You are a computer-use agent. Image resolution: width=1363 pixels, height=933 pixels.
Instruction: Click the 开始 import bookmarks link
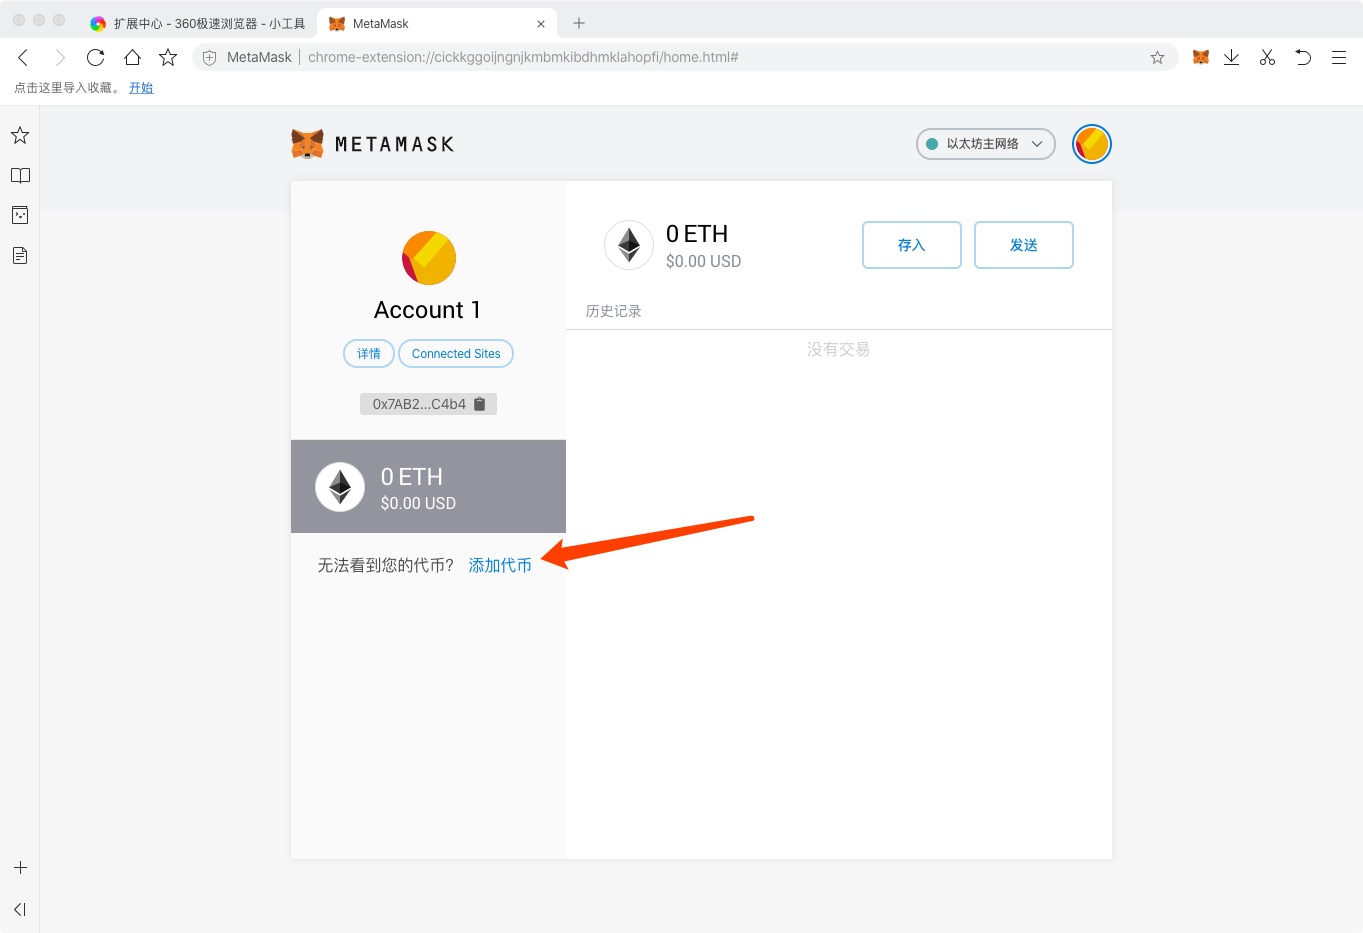click(x=141, y=88)
